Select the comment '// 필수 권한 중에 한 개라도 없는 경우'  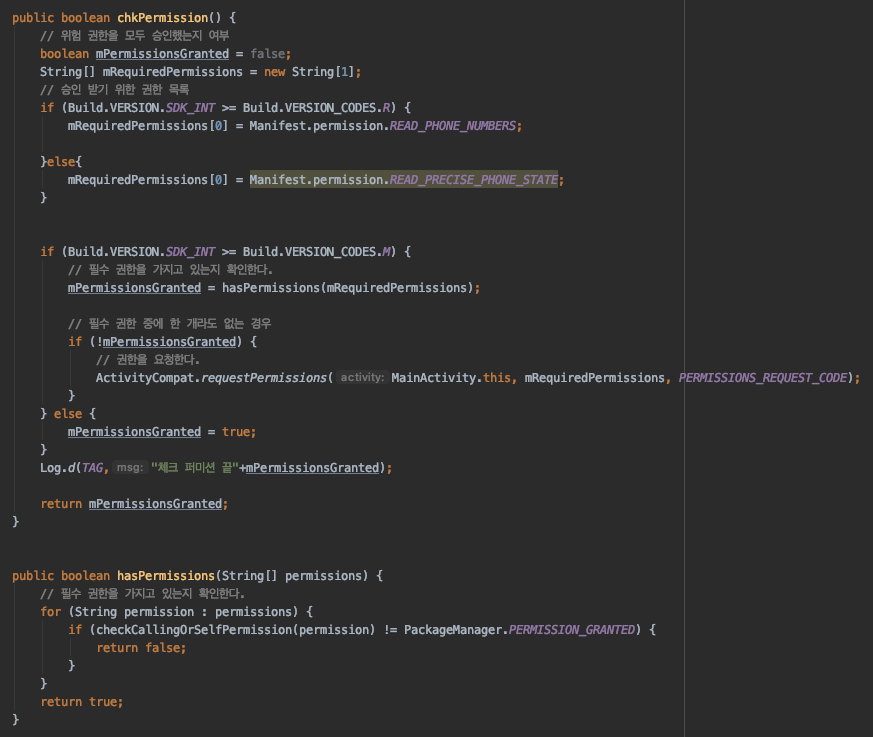[169, 323]
